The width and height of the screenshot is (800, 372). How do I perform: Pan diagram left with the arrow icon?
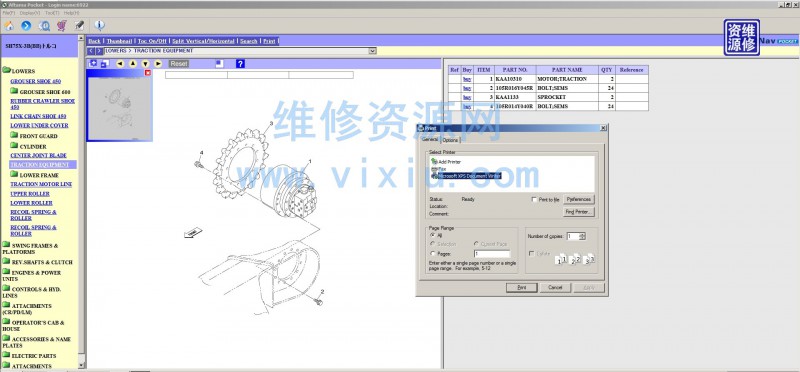pos(120,64)
